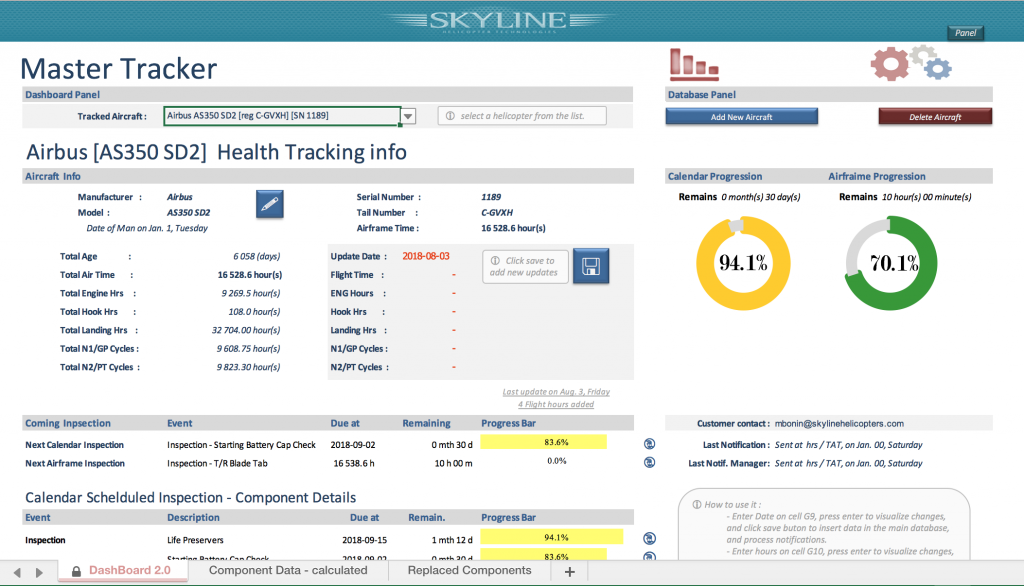Click the yellow 83.6% calendar inspection progress bar
Screen dimensions: 1024x586
point(543,442)
